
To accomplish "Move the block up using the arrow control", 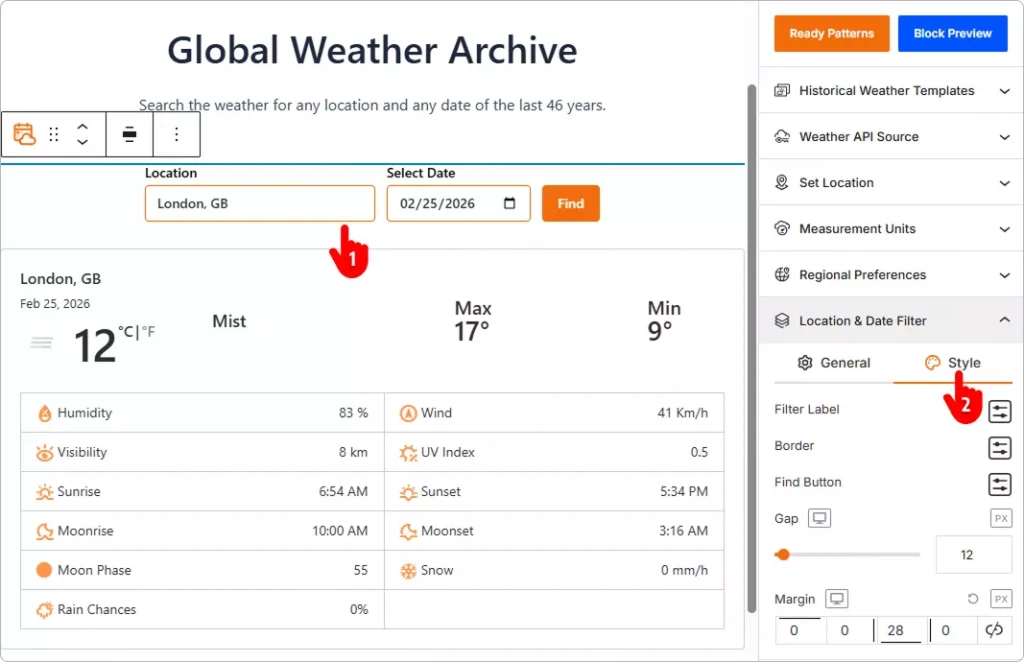I will pos(82,128).
